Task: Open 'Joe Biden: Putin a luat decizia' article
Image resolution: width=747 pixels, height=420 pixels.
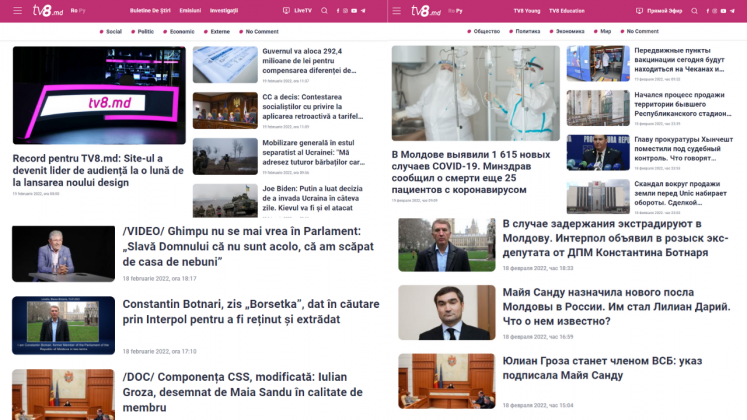Action: pyautogui.click(x=313, y=198)
